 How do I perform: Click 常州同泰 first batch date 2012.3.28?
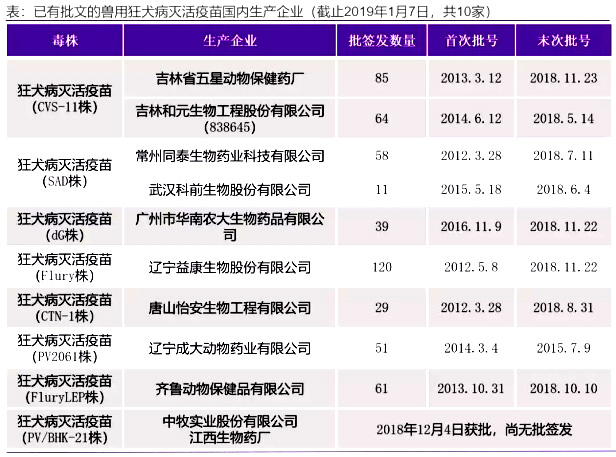pos(471,156)
